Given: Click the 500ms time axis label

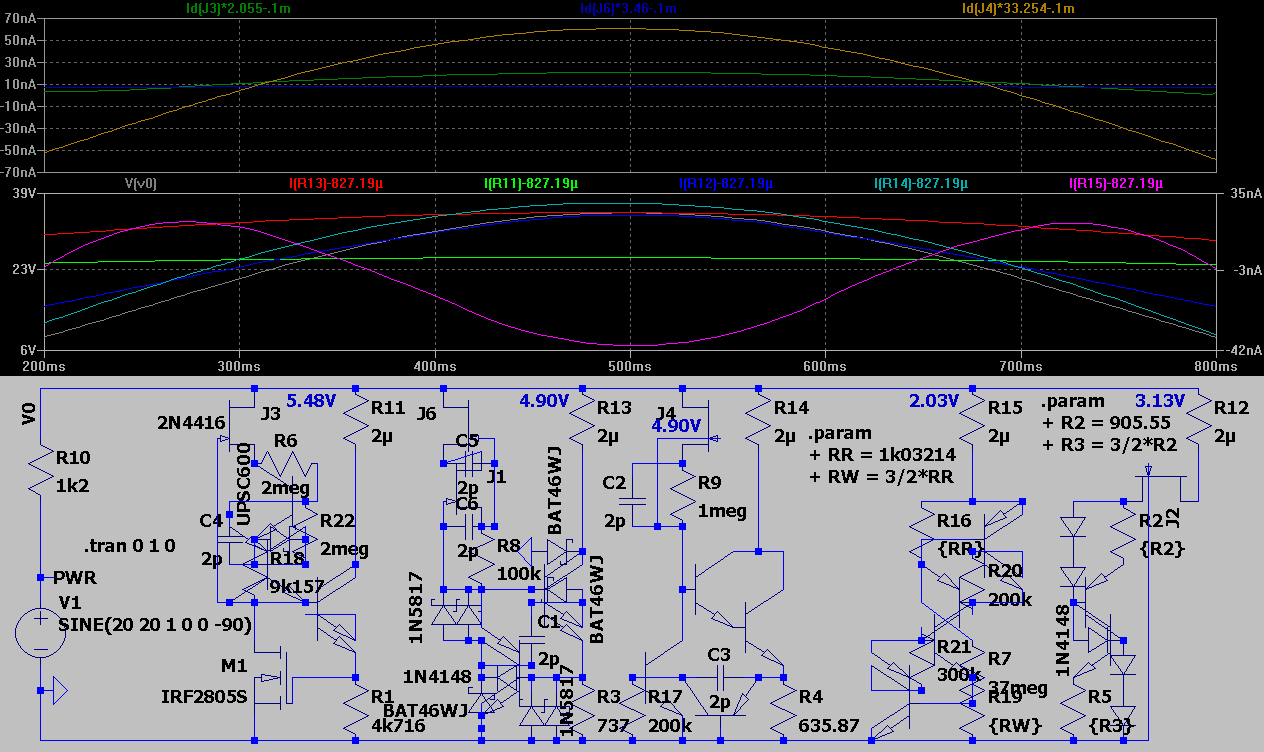Looking at the screenshot, I should tap(629, 368).
